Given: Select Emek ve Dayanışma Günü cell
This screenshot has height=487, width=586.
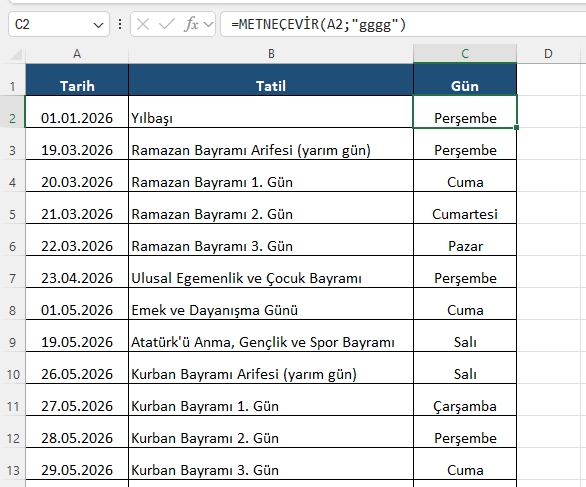Looking at the screenshot, I should click(x=271, y=304).
